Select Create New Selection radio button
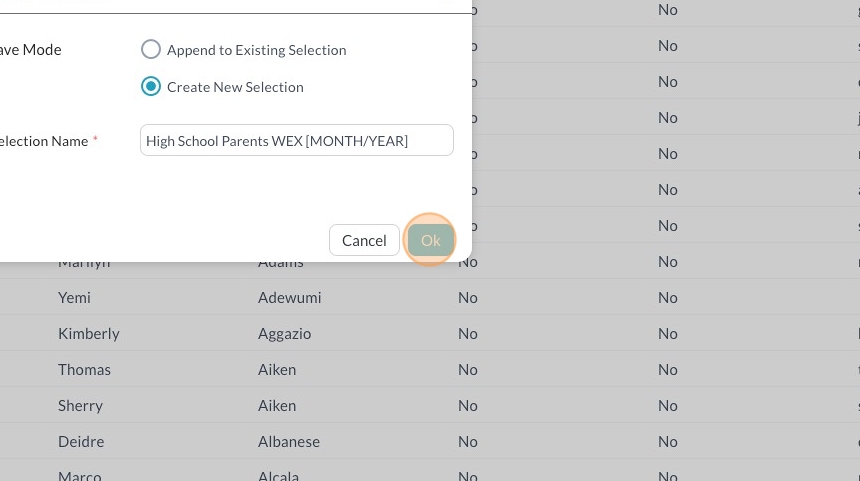 tap(150, 87)
